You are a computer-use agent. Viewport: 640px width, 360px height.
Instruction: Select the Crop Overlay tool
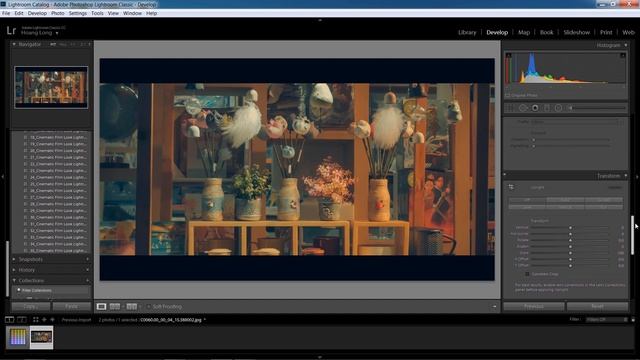pyautogui.click(x=509, y=108)
